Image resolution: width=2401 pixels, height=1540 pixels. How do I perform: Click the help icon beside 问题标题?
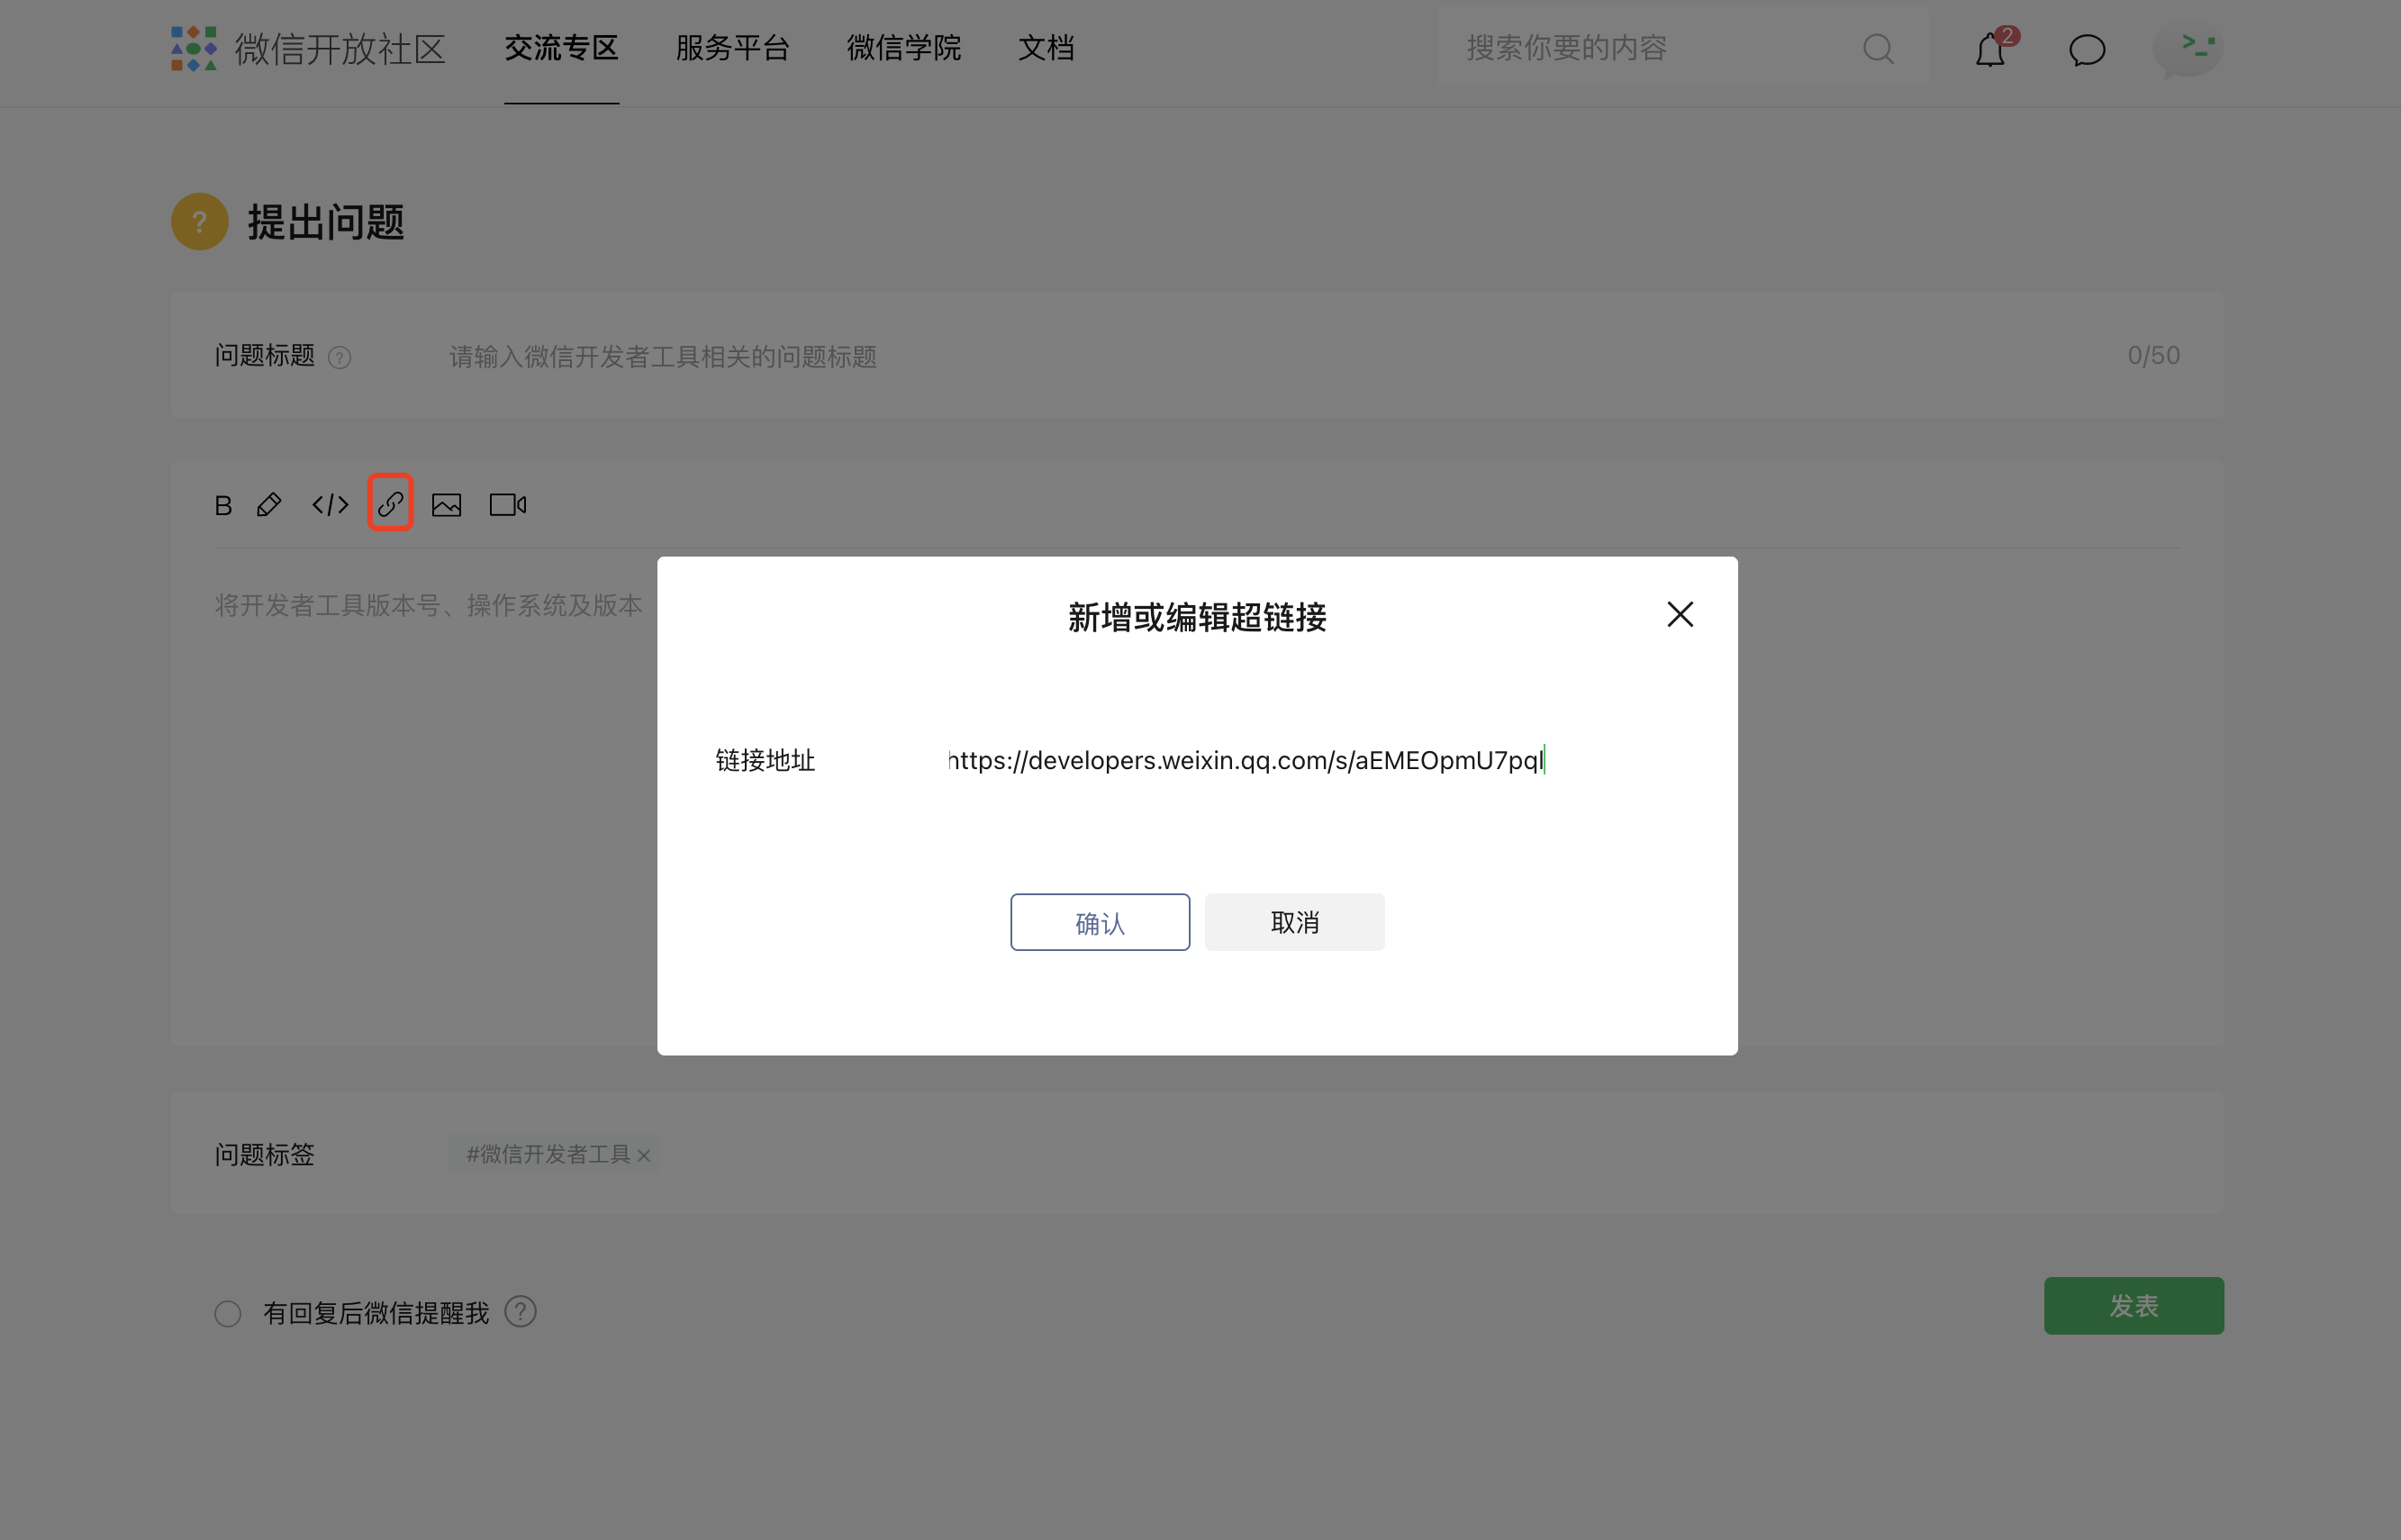click(x=340, y=357)
